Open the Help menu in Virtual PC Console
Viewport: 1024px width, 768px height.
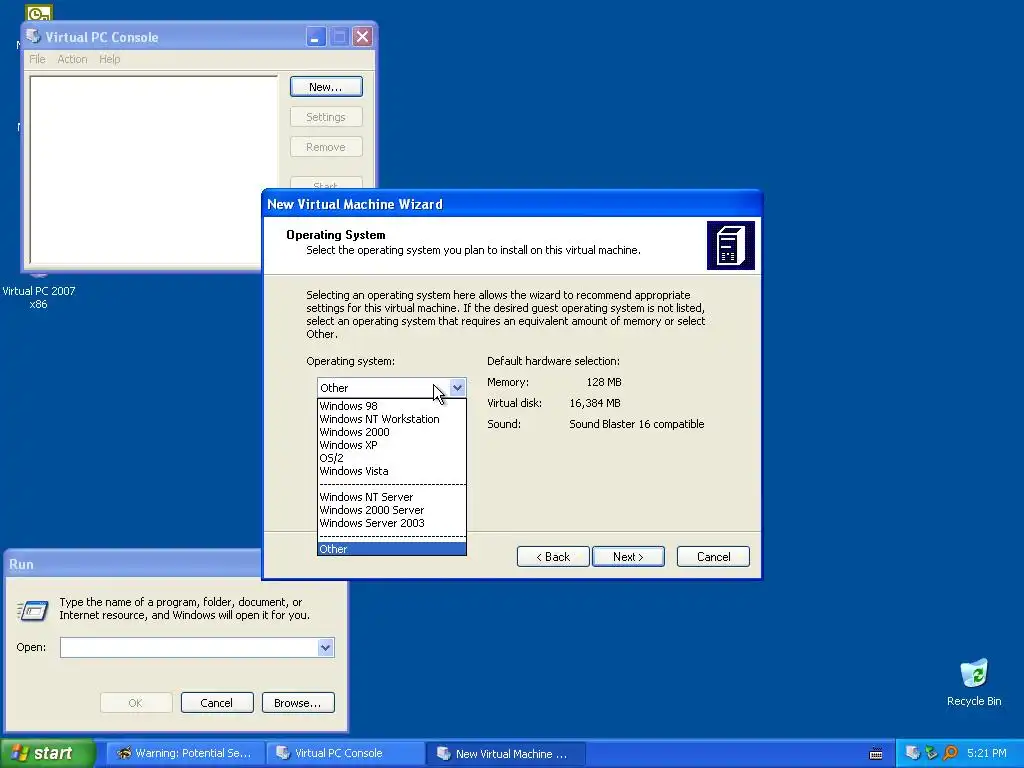pyautogui.click(x=110, y=59)
